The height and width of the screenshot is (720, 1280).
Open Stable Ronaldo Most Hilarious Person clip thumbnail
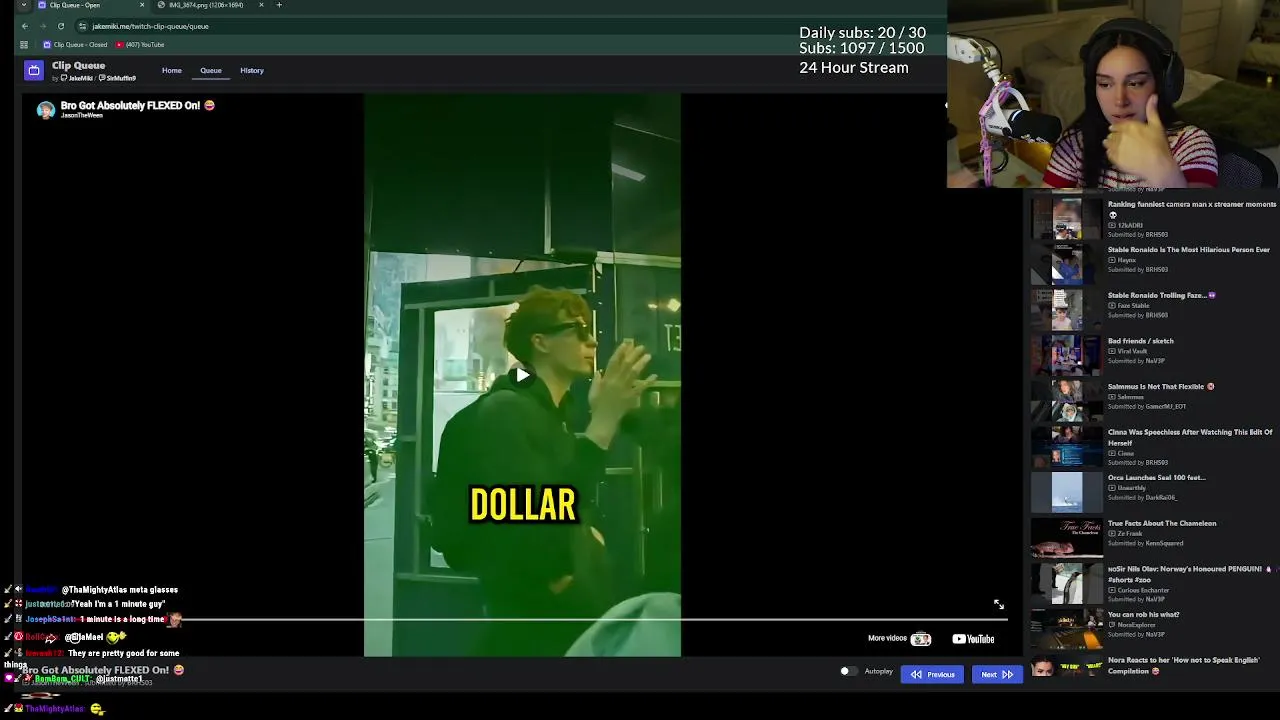1067,265
